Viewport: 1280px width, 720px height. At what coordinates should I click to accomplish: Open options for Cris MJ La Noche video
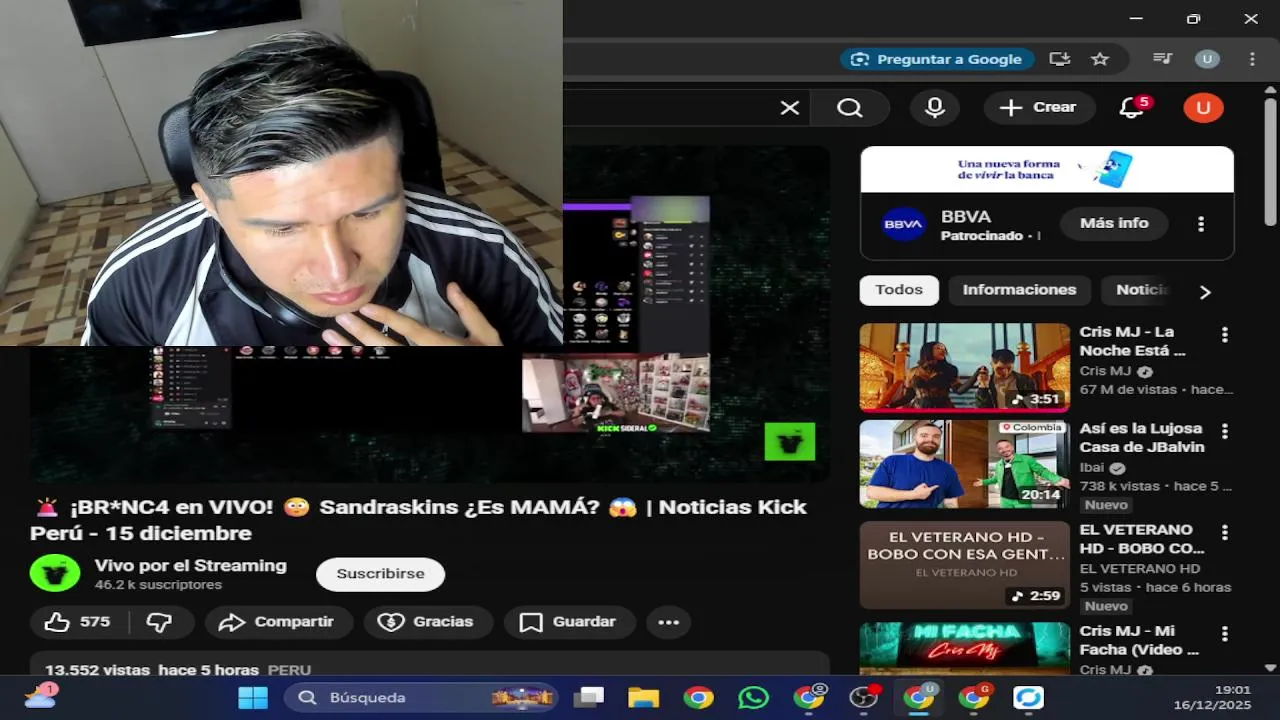click(x=1225, y=335)
